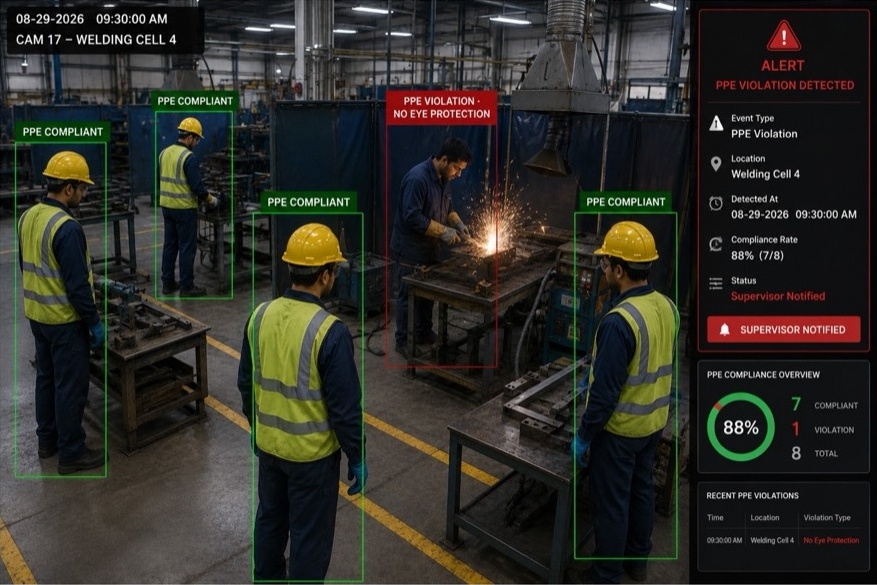Click the Event Type warning icon

[716, 123]
